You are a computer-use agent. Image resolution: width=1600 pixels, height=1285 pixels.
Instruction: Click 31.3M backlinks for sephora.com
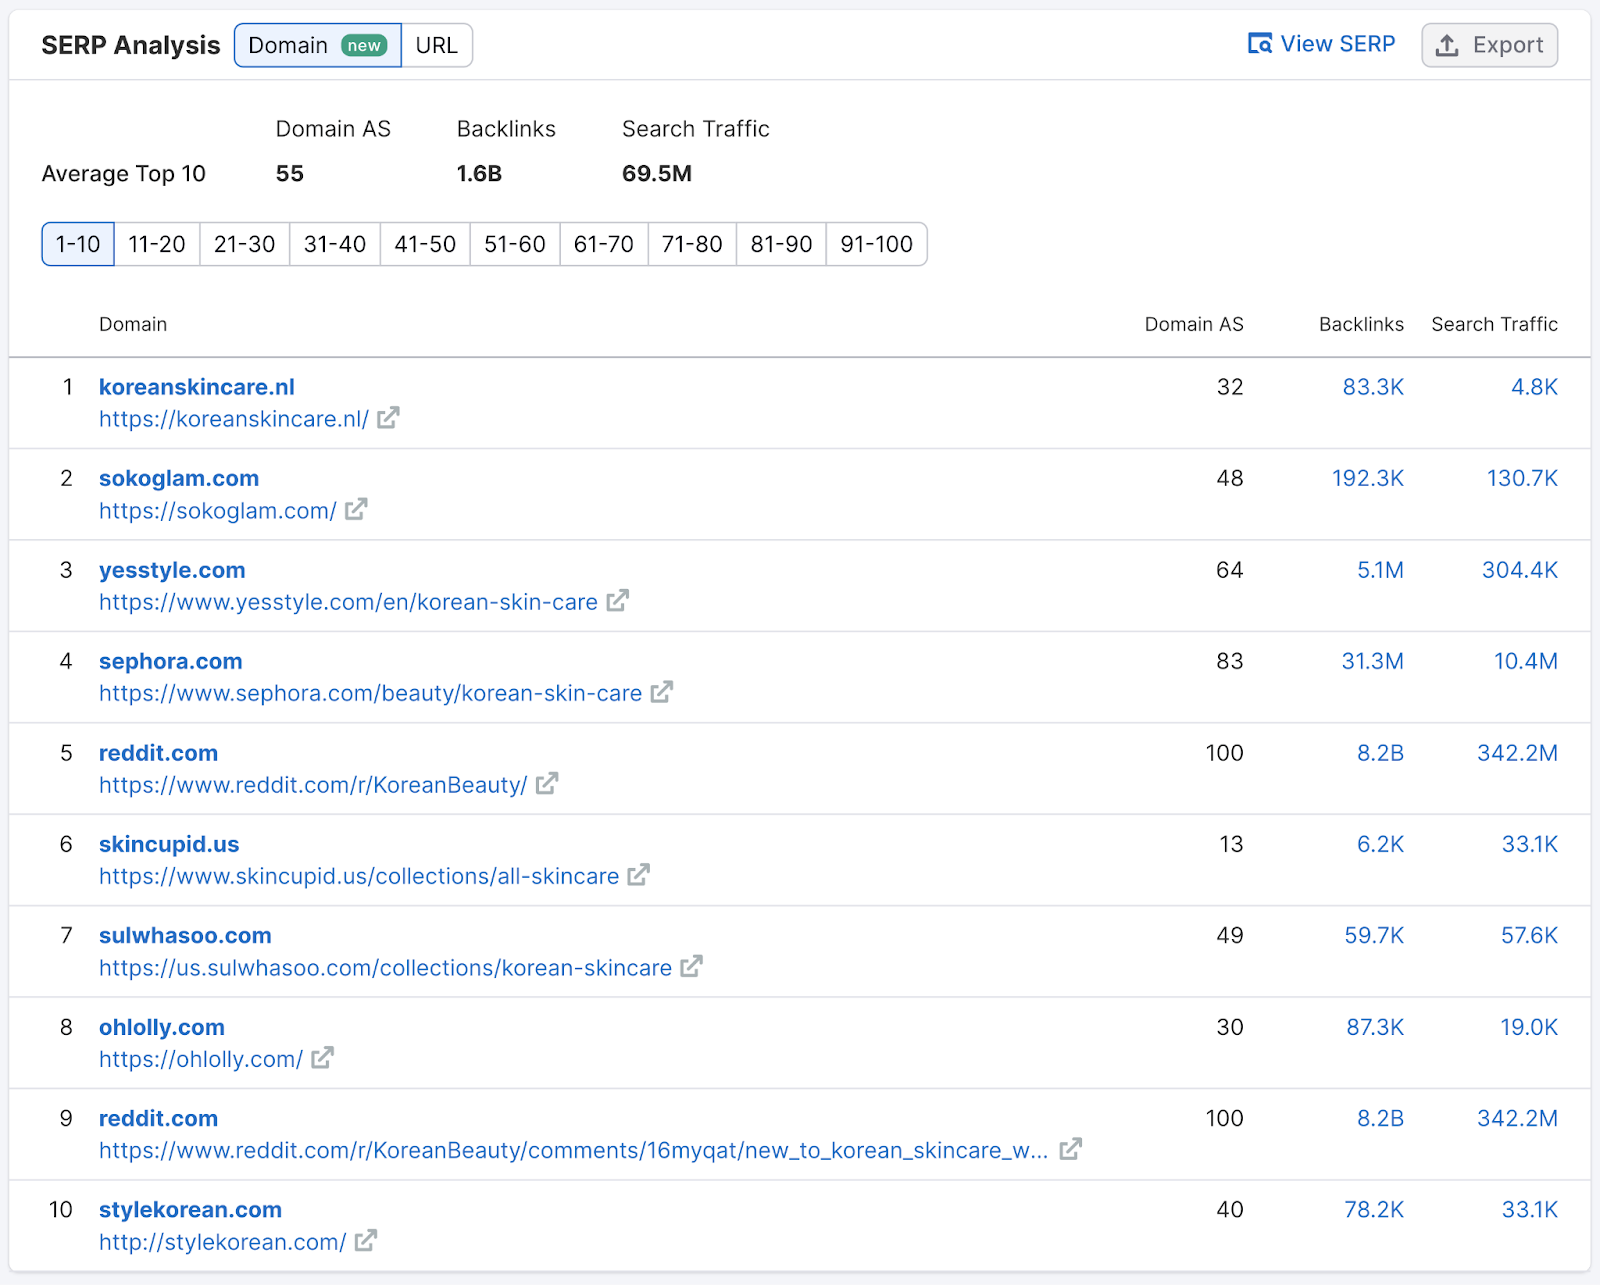1372,661
